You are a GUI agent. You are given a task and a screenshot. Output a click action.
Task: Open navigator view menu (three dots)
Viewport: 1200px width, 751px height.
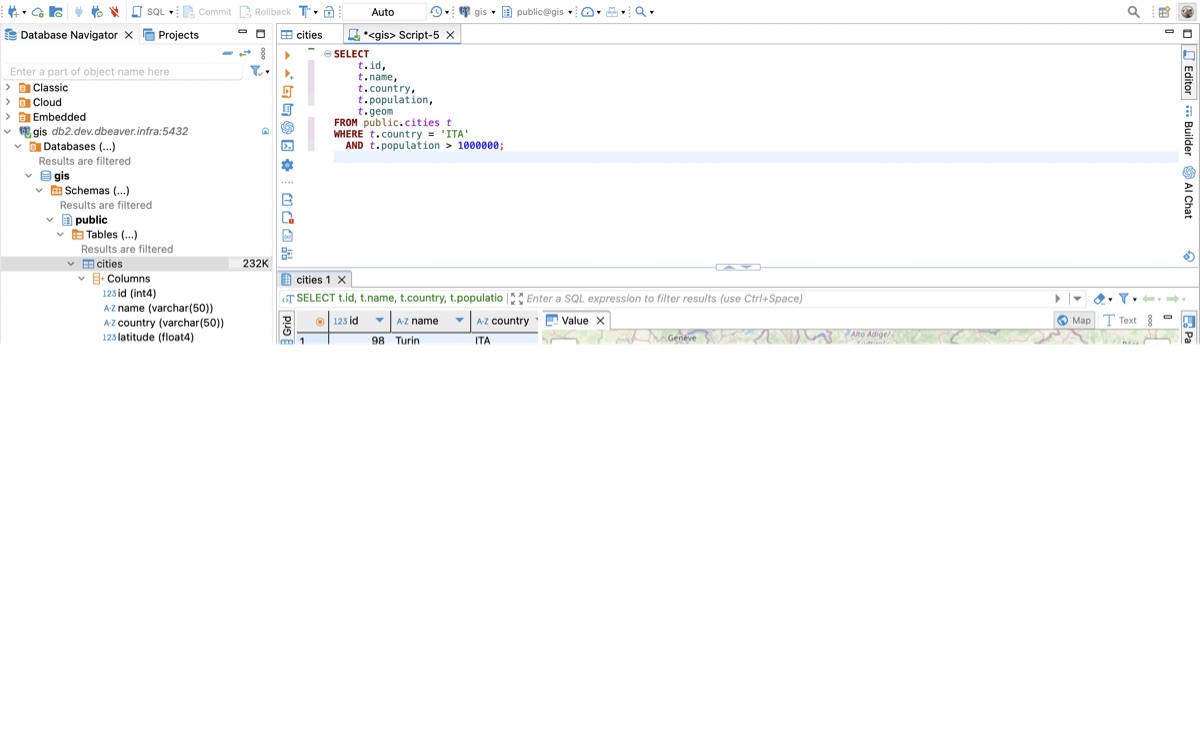pos(263,53)
